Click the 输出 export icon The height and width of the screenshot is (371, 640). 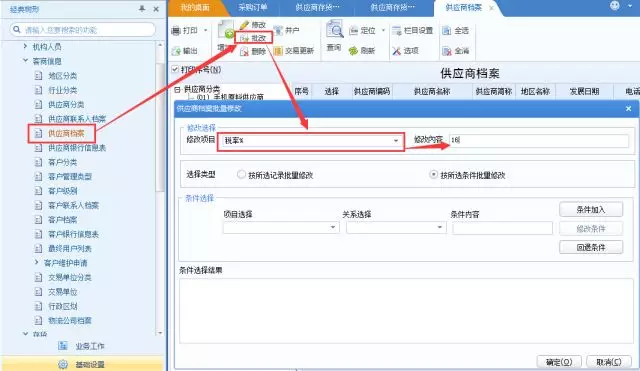click(176, 51)
